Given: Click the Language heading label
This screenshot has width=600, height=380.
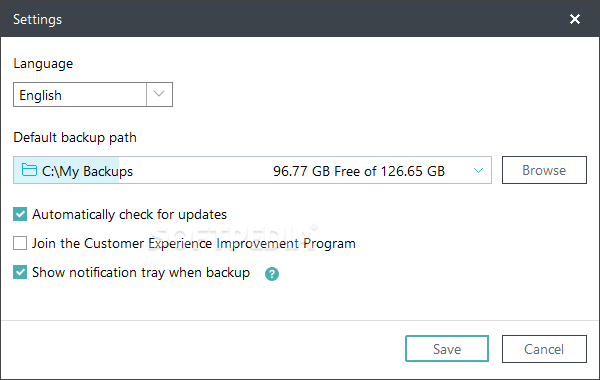Looking at the screenshot, I should click(x=43, y=64).
